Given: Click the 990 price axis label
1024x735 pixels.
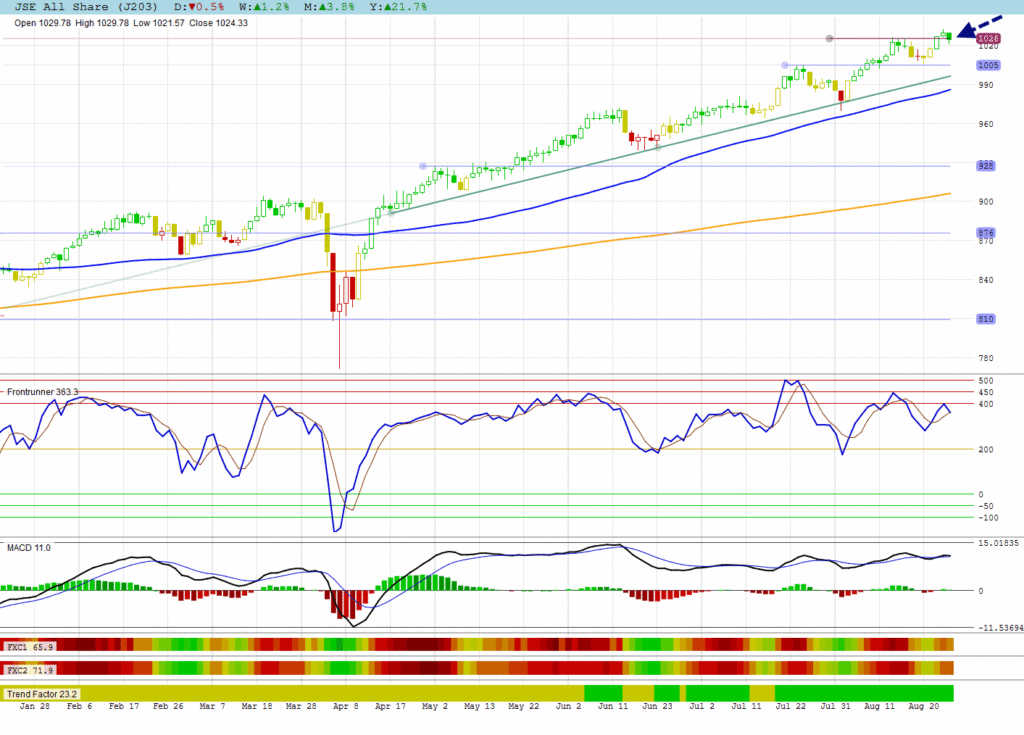Looking at the screenshot, I should [x=985, y=85].
